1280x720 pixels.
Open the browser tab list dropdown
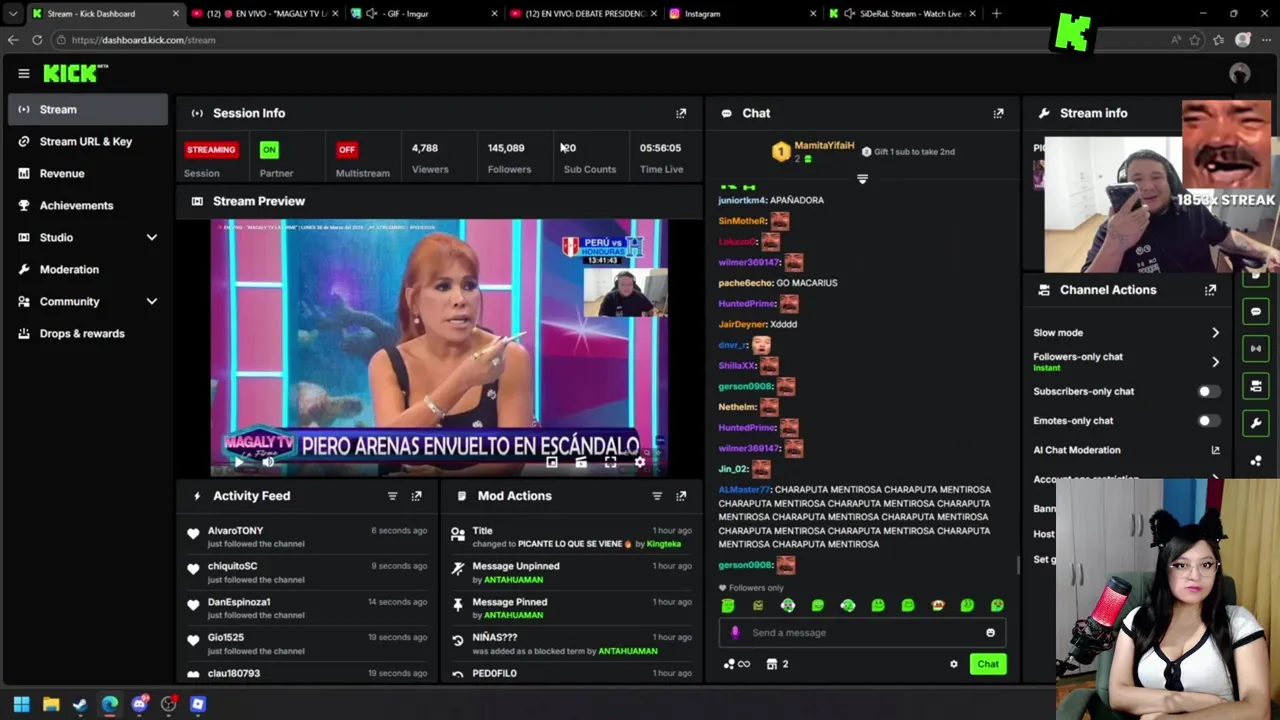[x=12, y=14]
